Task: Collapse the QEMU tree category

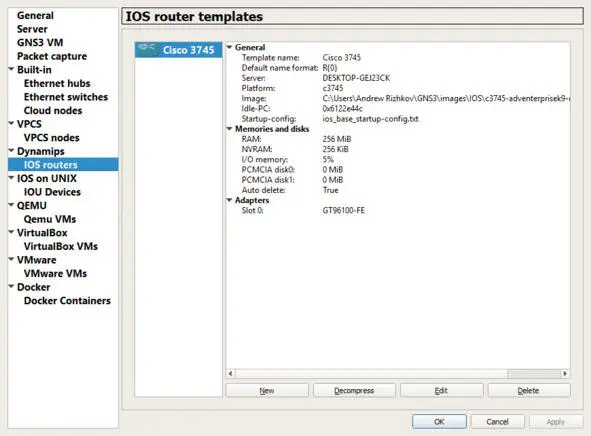Action: (12, 205)
